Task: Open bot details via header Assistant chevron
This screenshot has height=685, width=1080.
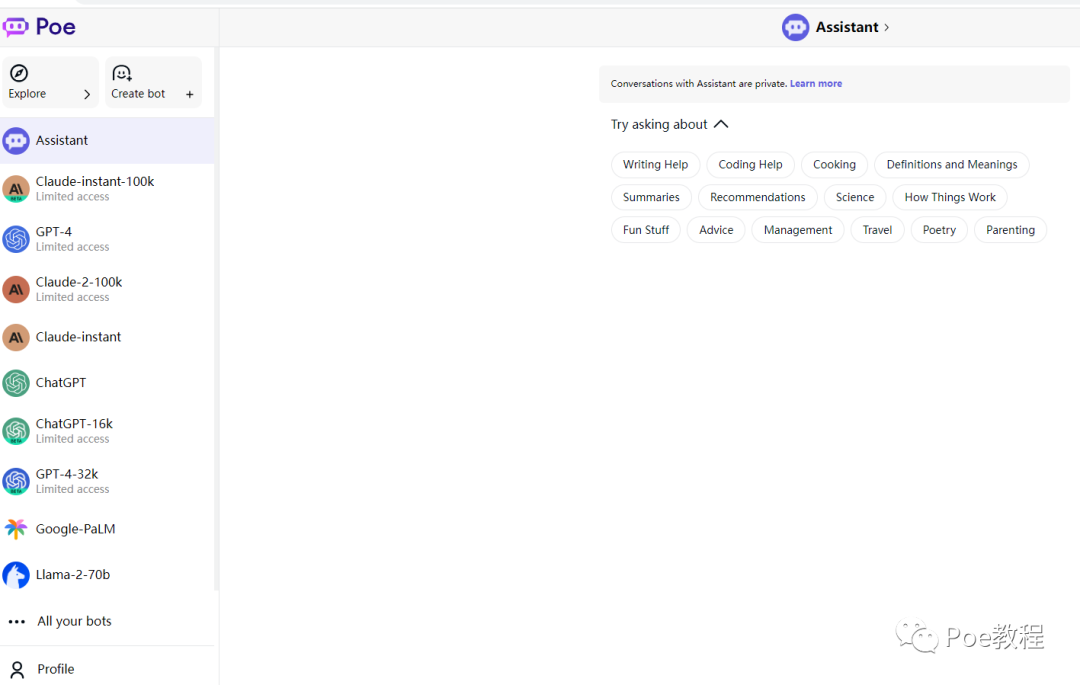Action: 886,28
